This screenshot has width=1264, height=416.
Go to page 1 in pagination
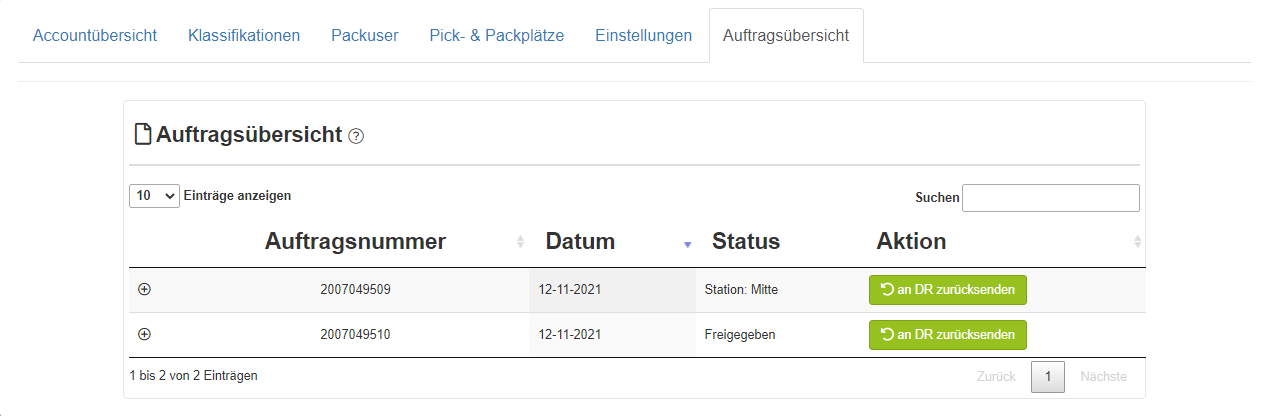pyautogui.click(x=1048, y=377)
